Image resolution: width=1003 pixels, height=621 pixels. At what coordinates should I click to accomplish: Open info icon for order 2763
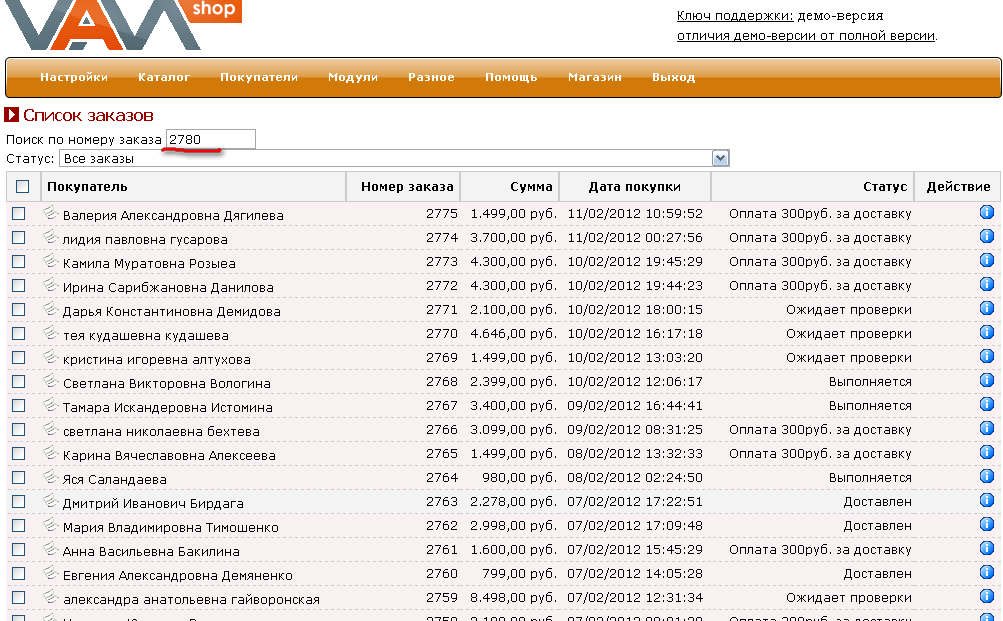point(986,500)
